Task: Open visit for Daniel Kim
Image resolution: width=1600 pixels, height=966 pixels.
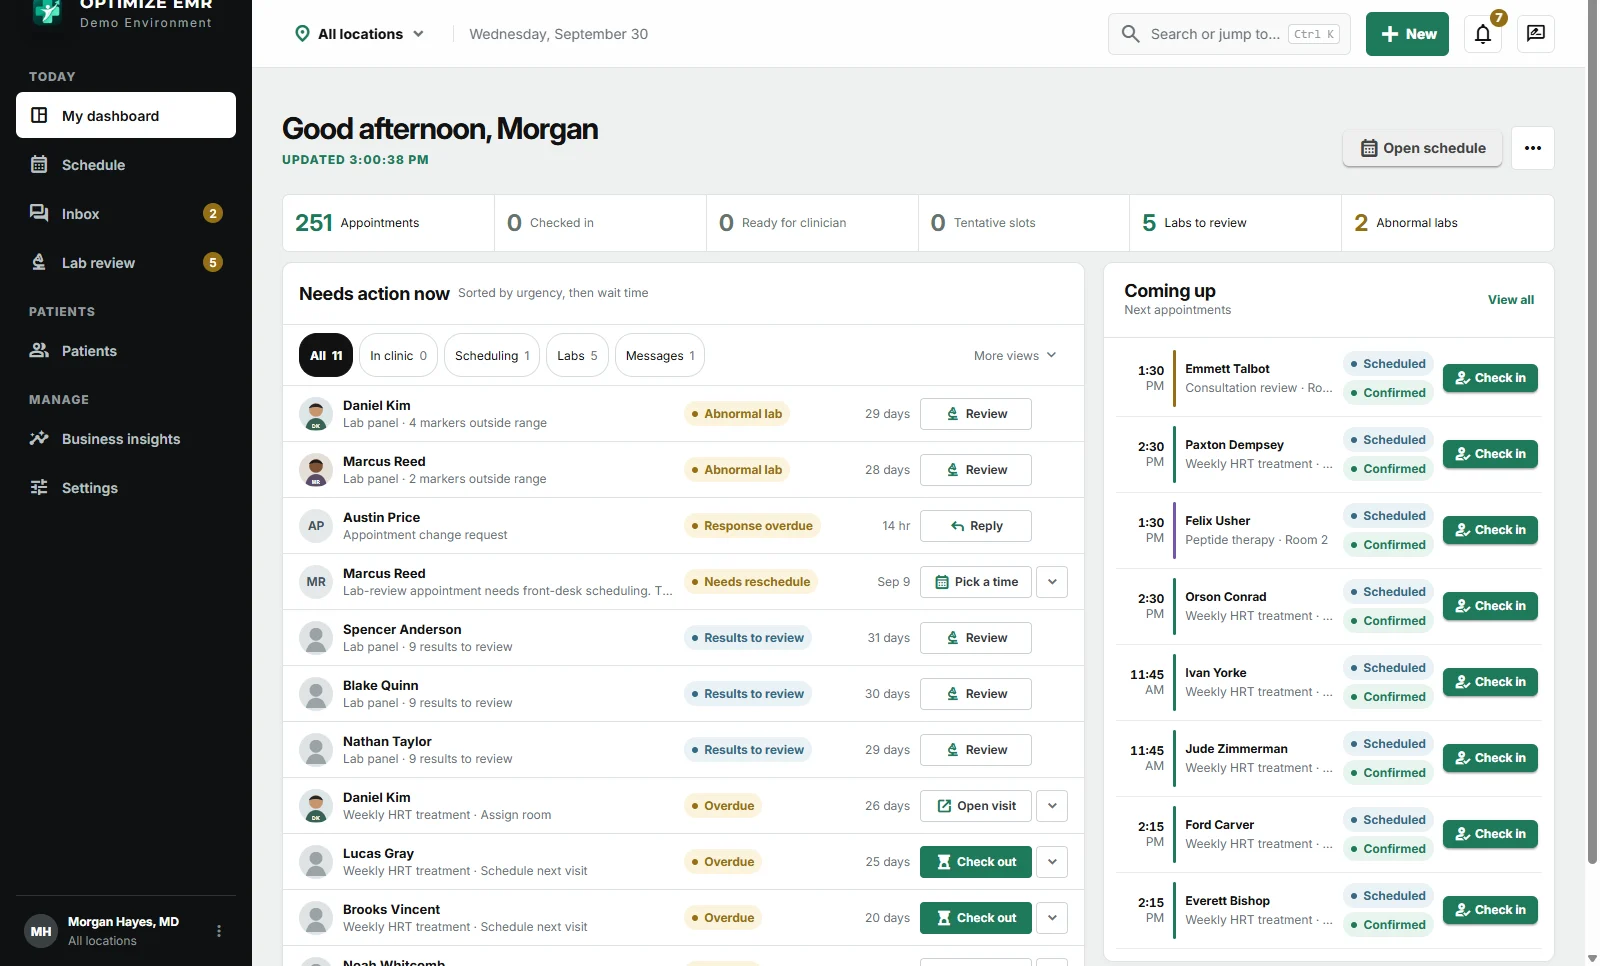Action: pos(976,806)
